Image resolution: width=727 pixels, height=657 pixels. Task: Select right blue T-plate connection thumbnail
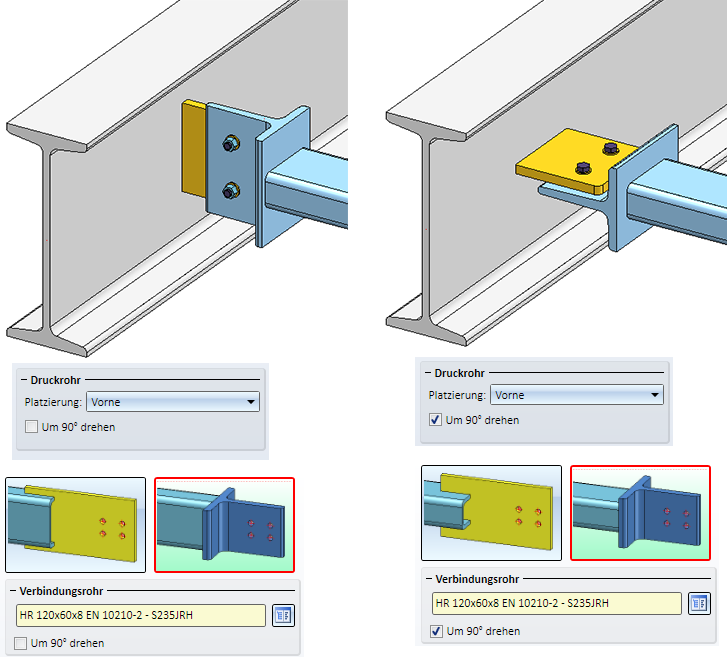(x=640, y=513)
